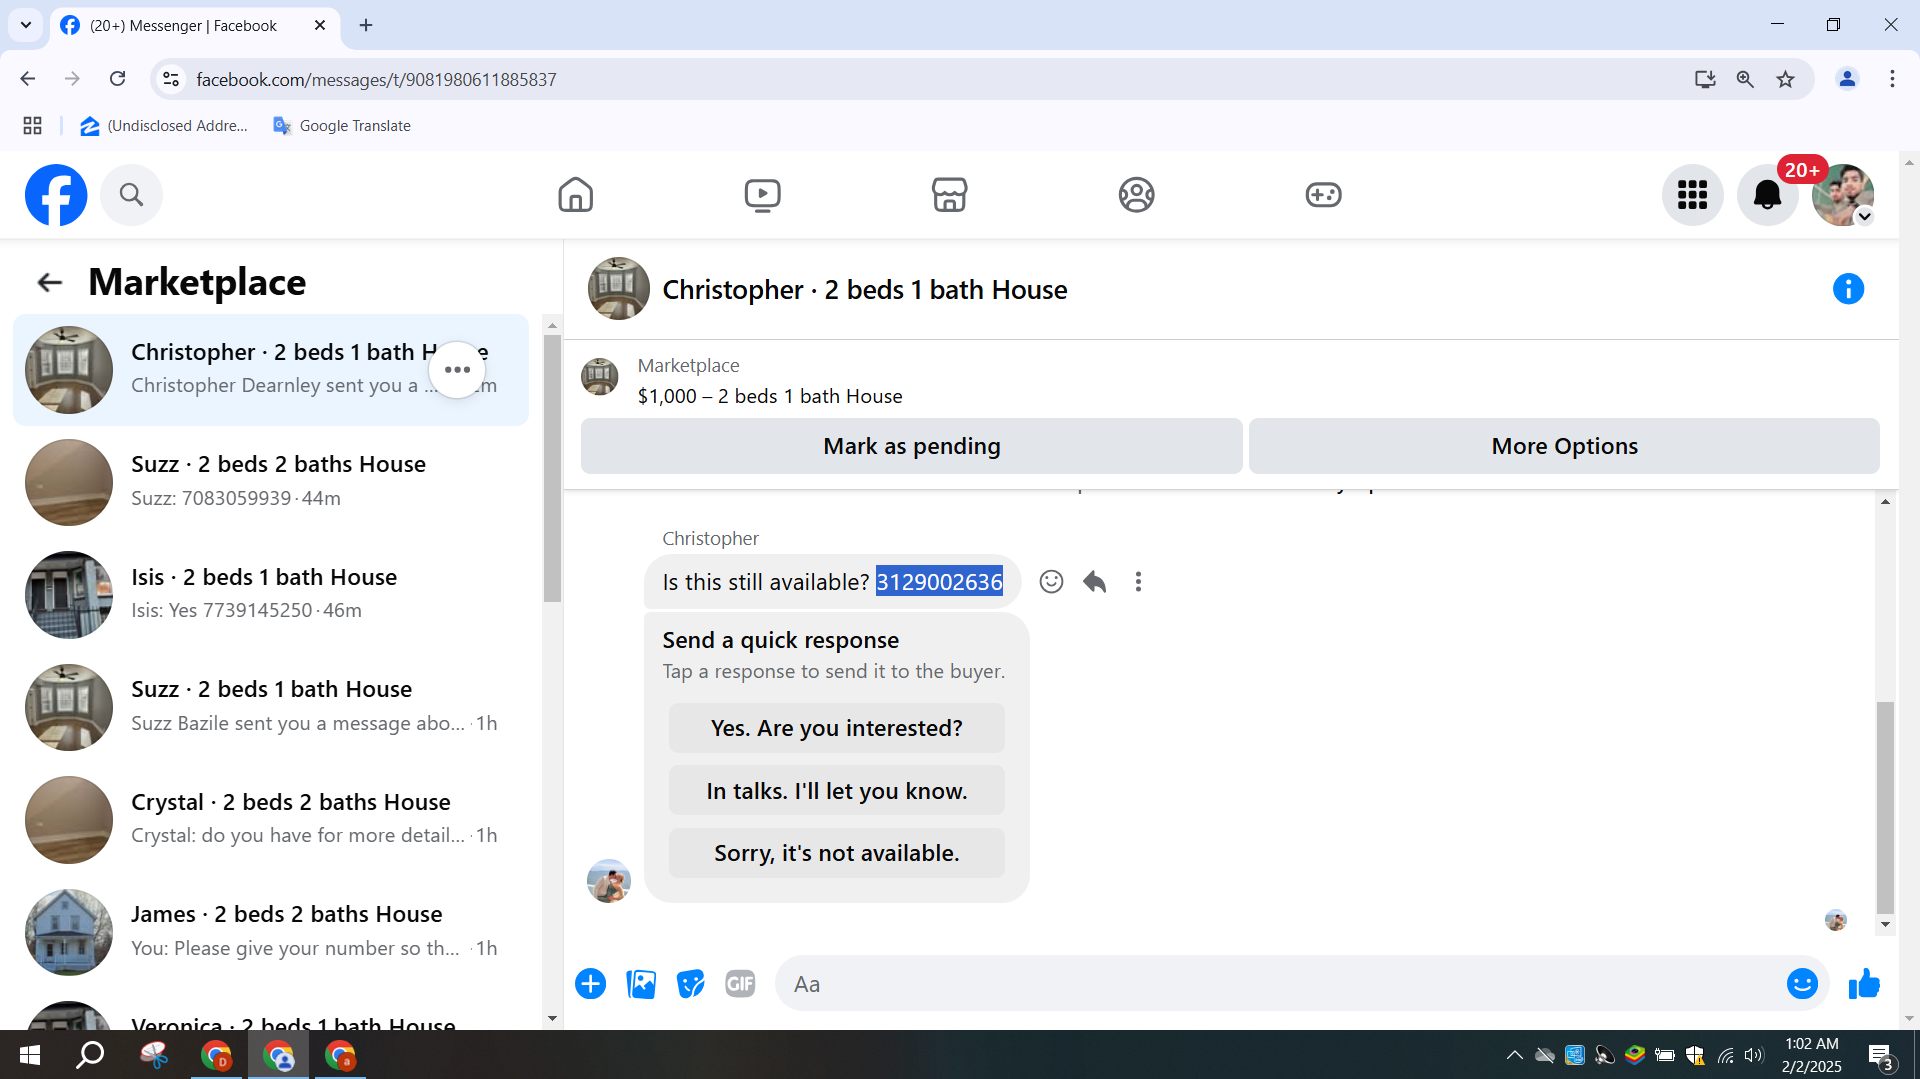Viewport: 1920px width, 1079px height.
Task: Open More Options for the listing
Action: tap(1564, 446)
